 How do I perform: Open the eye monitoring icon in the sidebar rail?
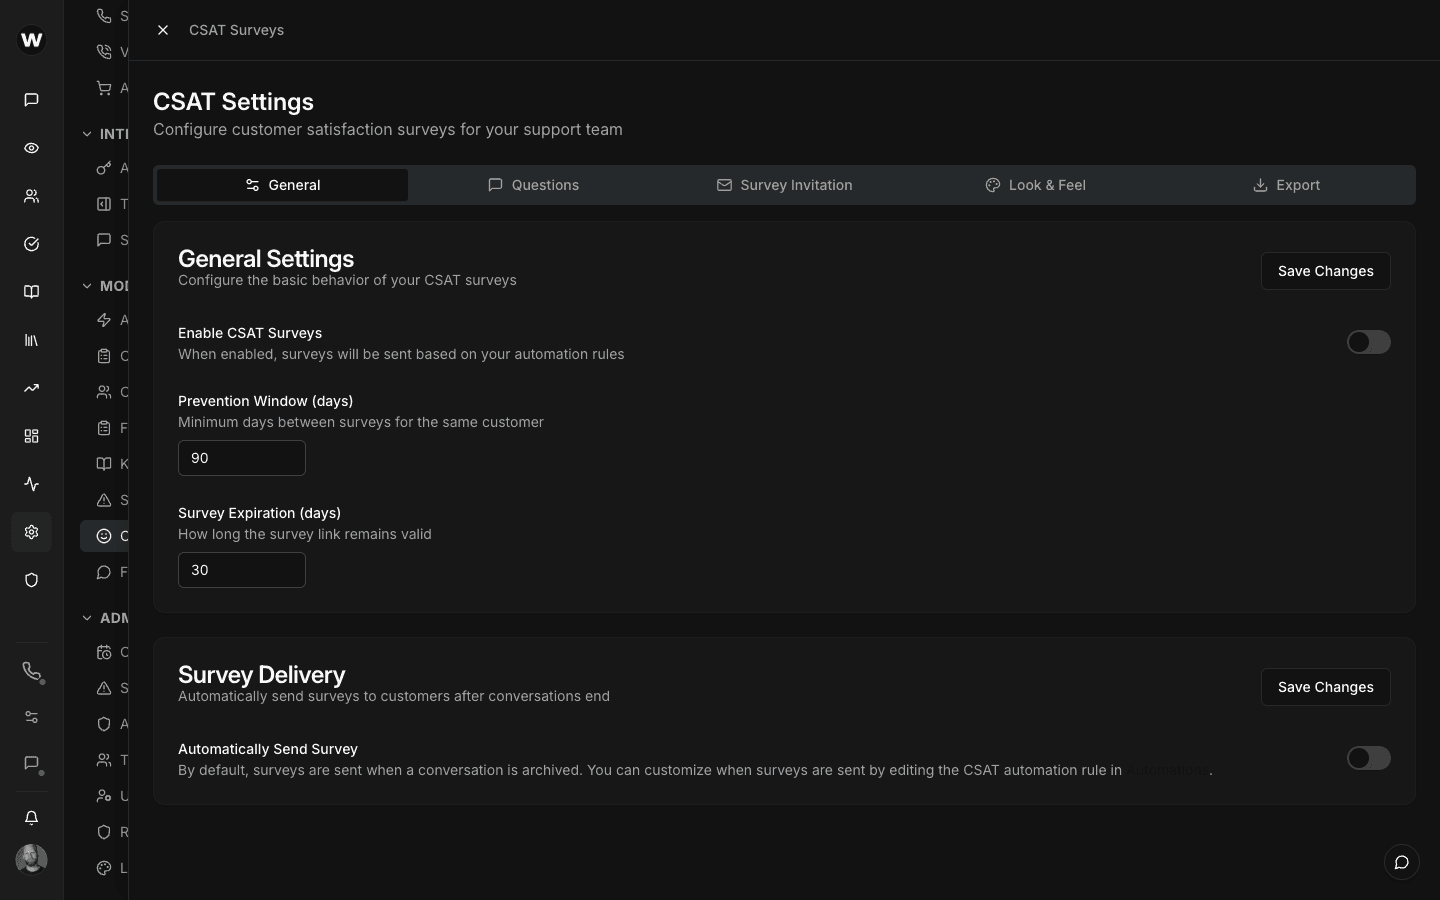point(31,148)
